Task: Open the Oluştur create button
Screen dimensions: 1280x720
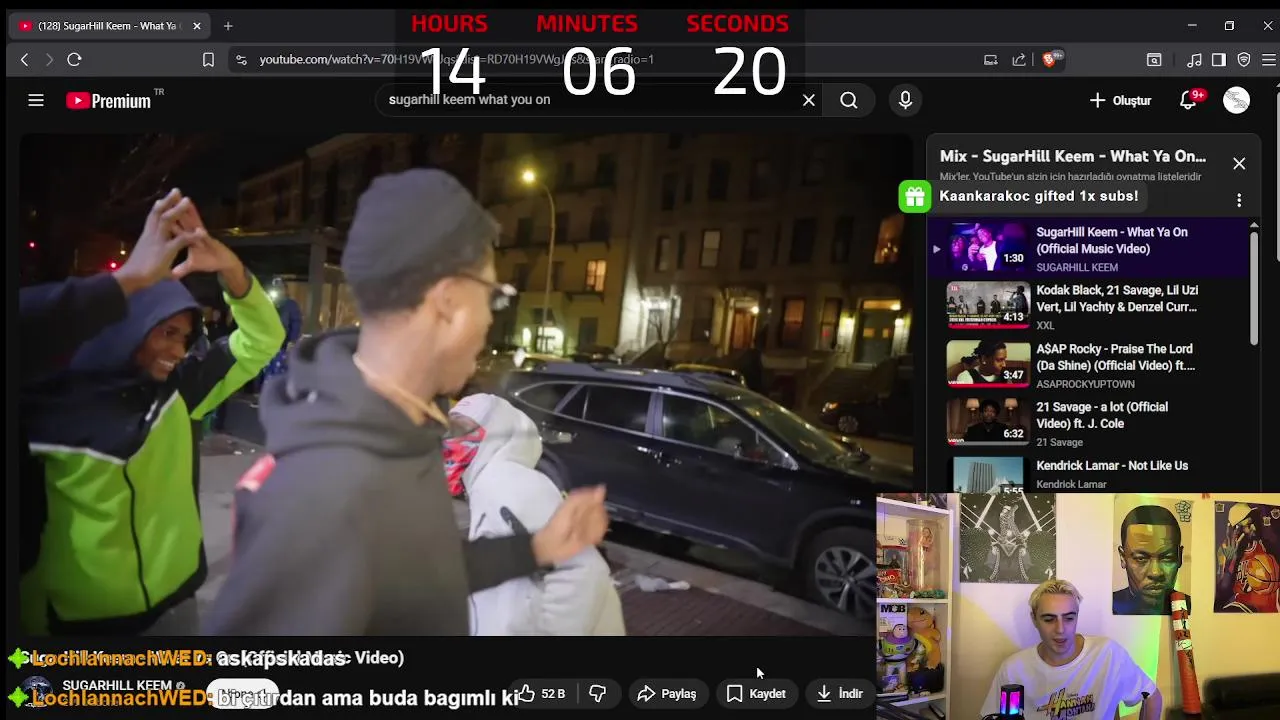Action: tap(1121, 100)
